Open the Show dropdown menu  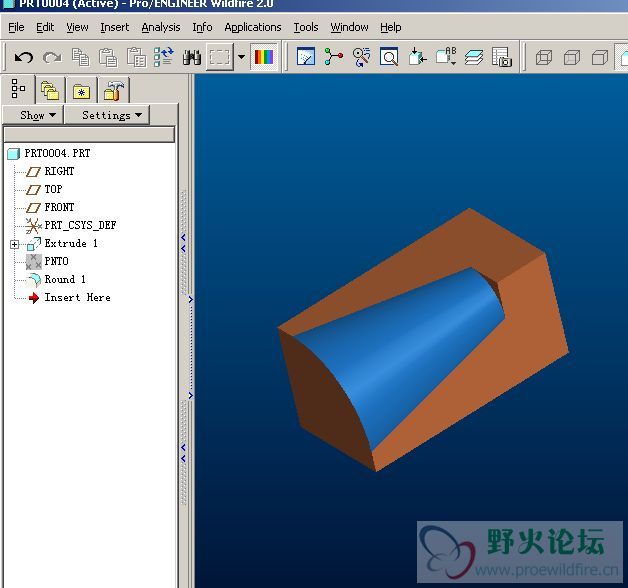click(x=33, y=115)
